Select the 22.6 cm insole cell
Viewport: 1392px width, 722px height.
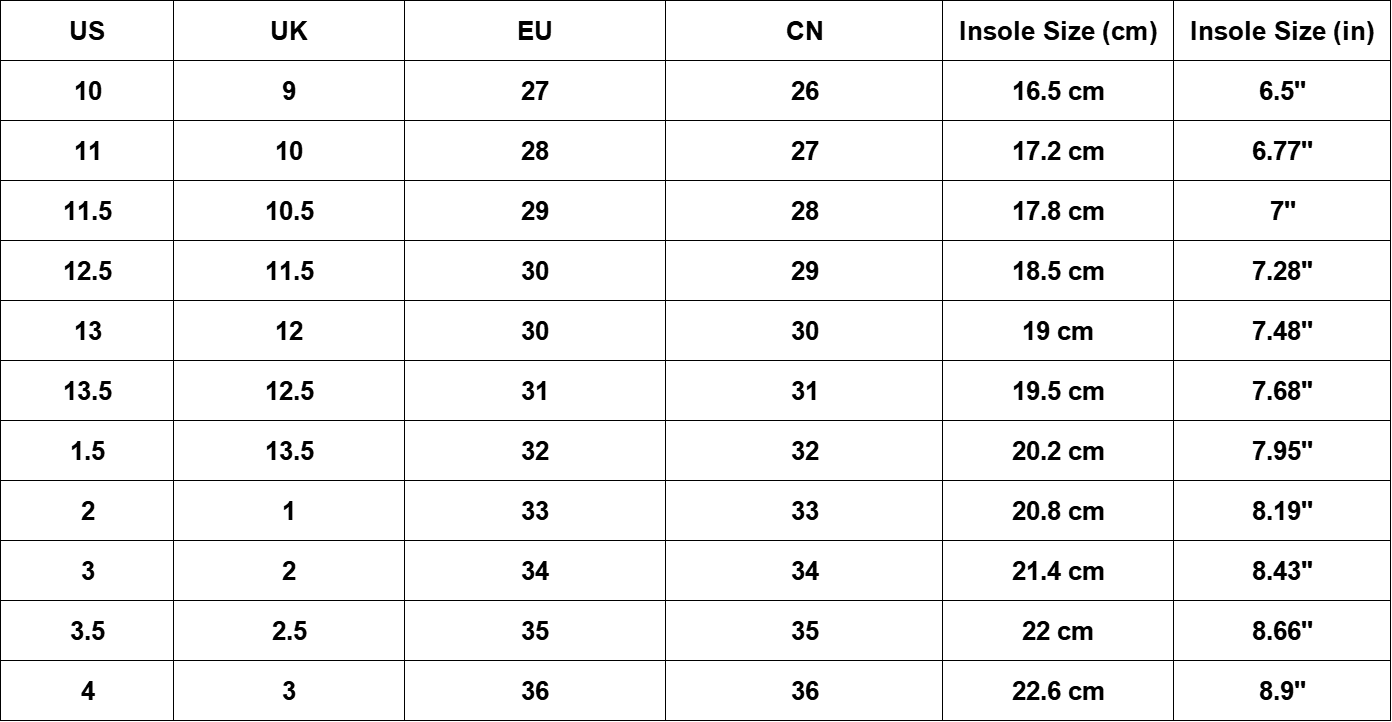[x=1058, y=691]
